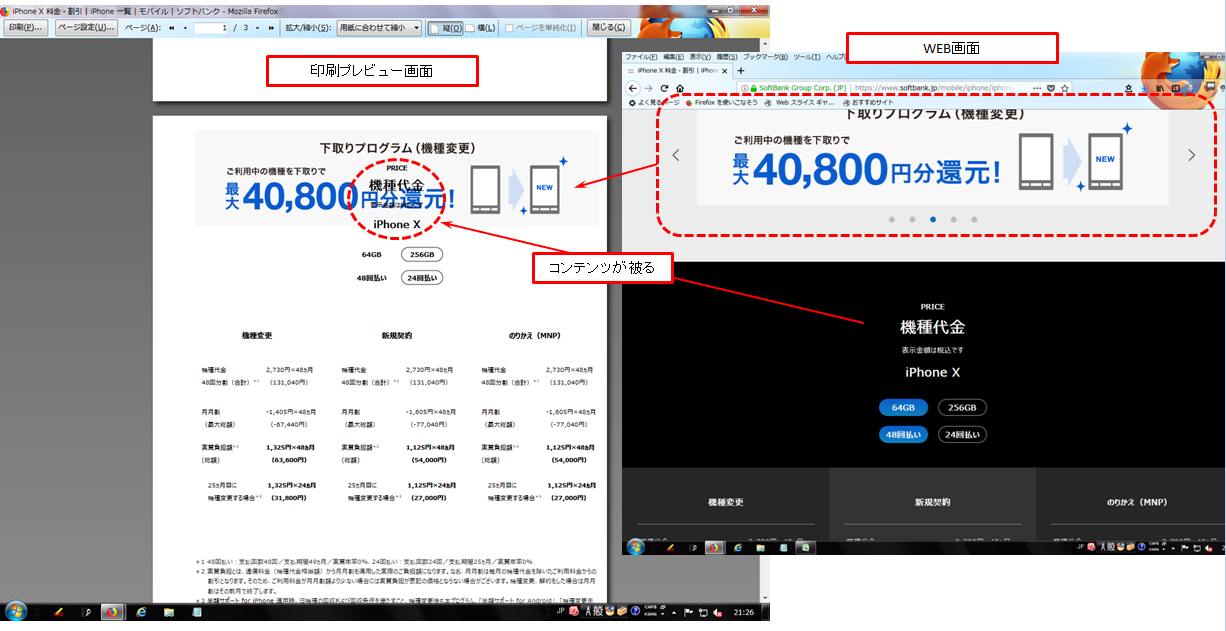1226x631 pixels.
Task: Jump to first page in print preview
Action: [x=171, y=28]
